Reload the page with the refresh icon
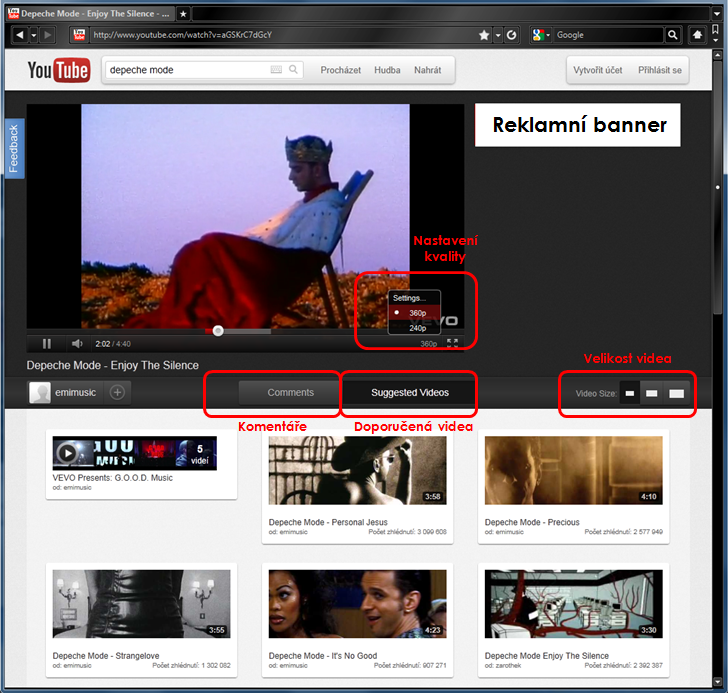The image size is (728, 693). point(511,35)
